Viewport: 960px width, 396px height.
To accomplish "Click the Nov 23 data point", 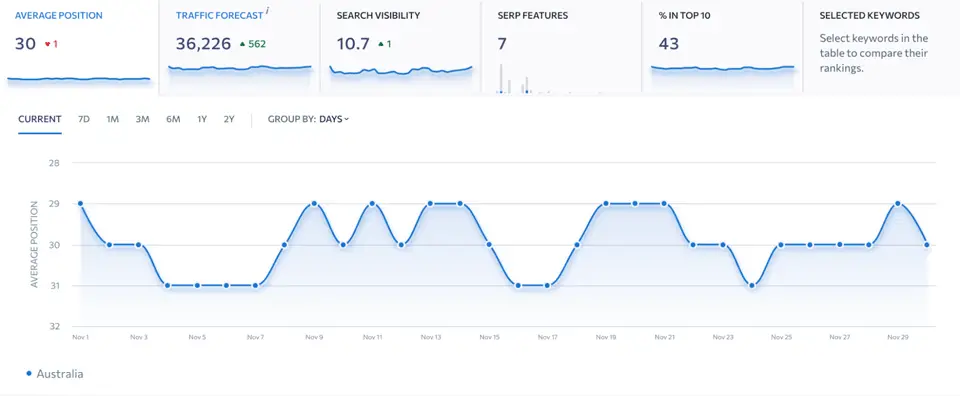I will (x=722, y=245).
